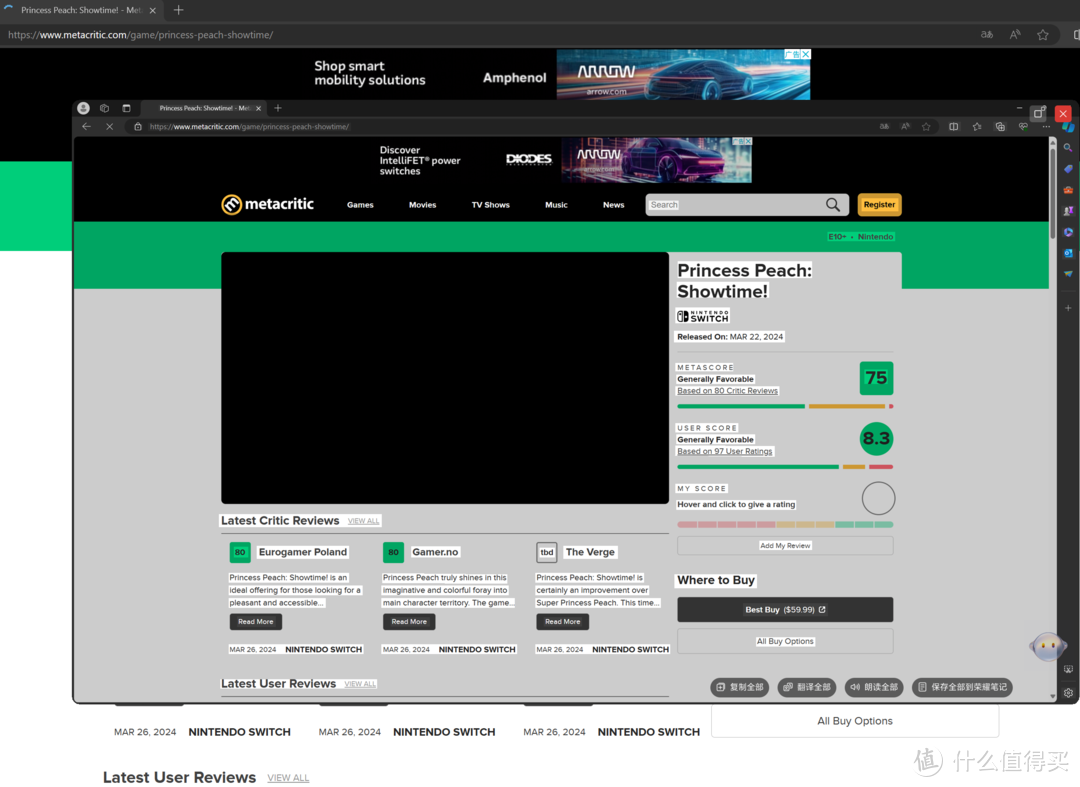Open the Edge three-dots settings menu
The width and height of the screenshot is (1080, 787).
point(1045,127)
